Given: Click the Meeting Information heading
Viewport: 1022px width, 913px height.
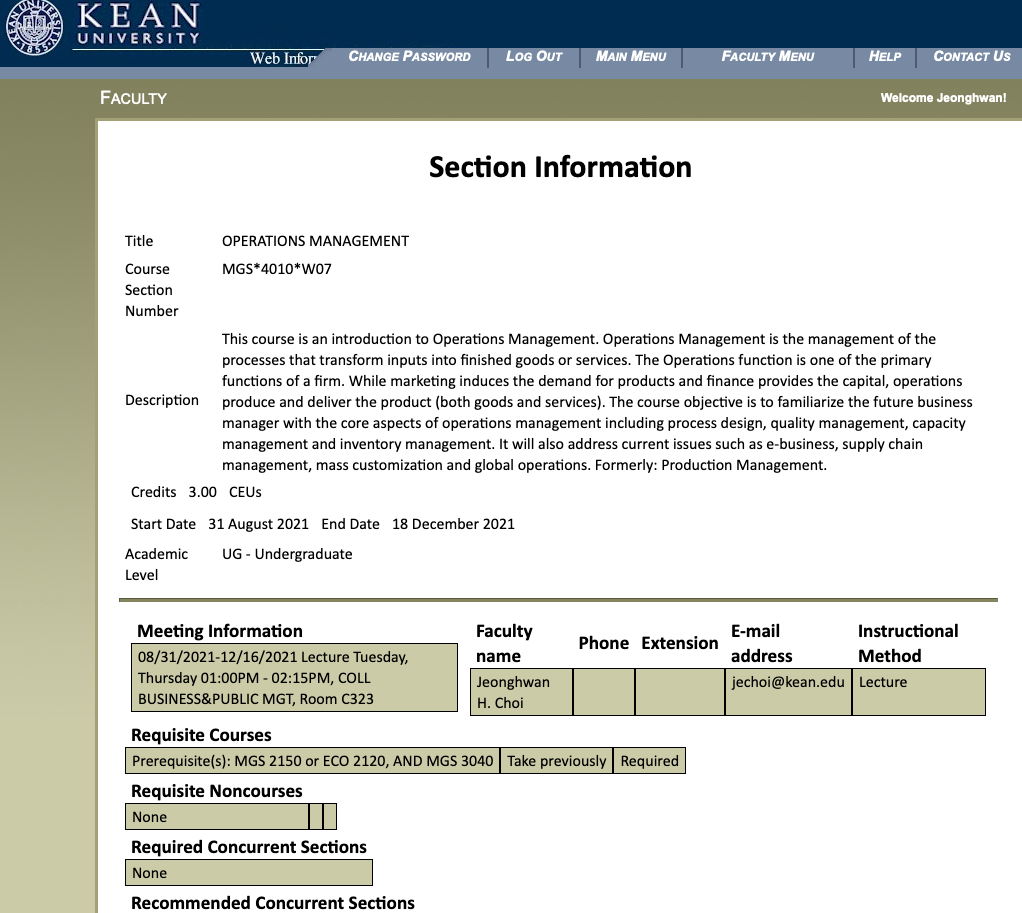Looking at the screenshot, I should 220,631.
